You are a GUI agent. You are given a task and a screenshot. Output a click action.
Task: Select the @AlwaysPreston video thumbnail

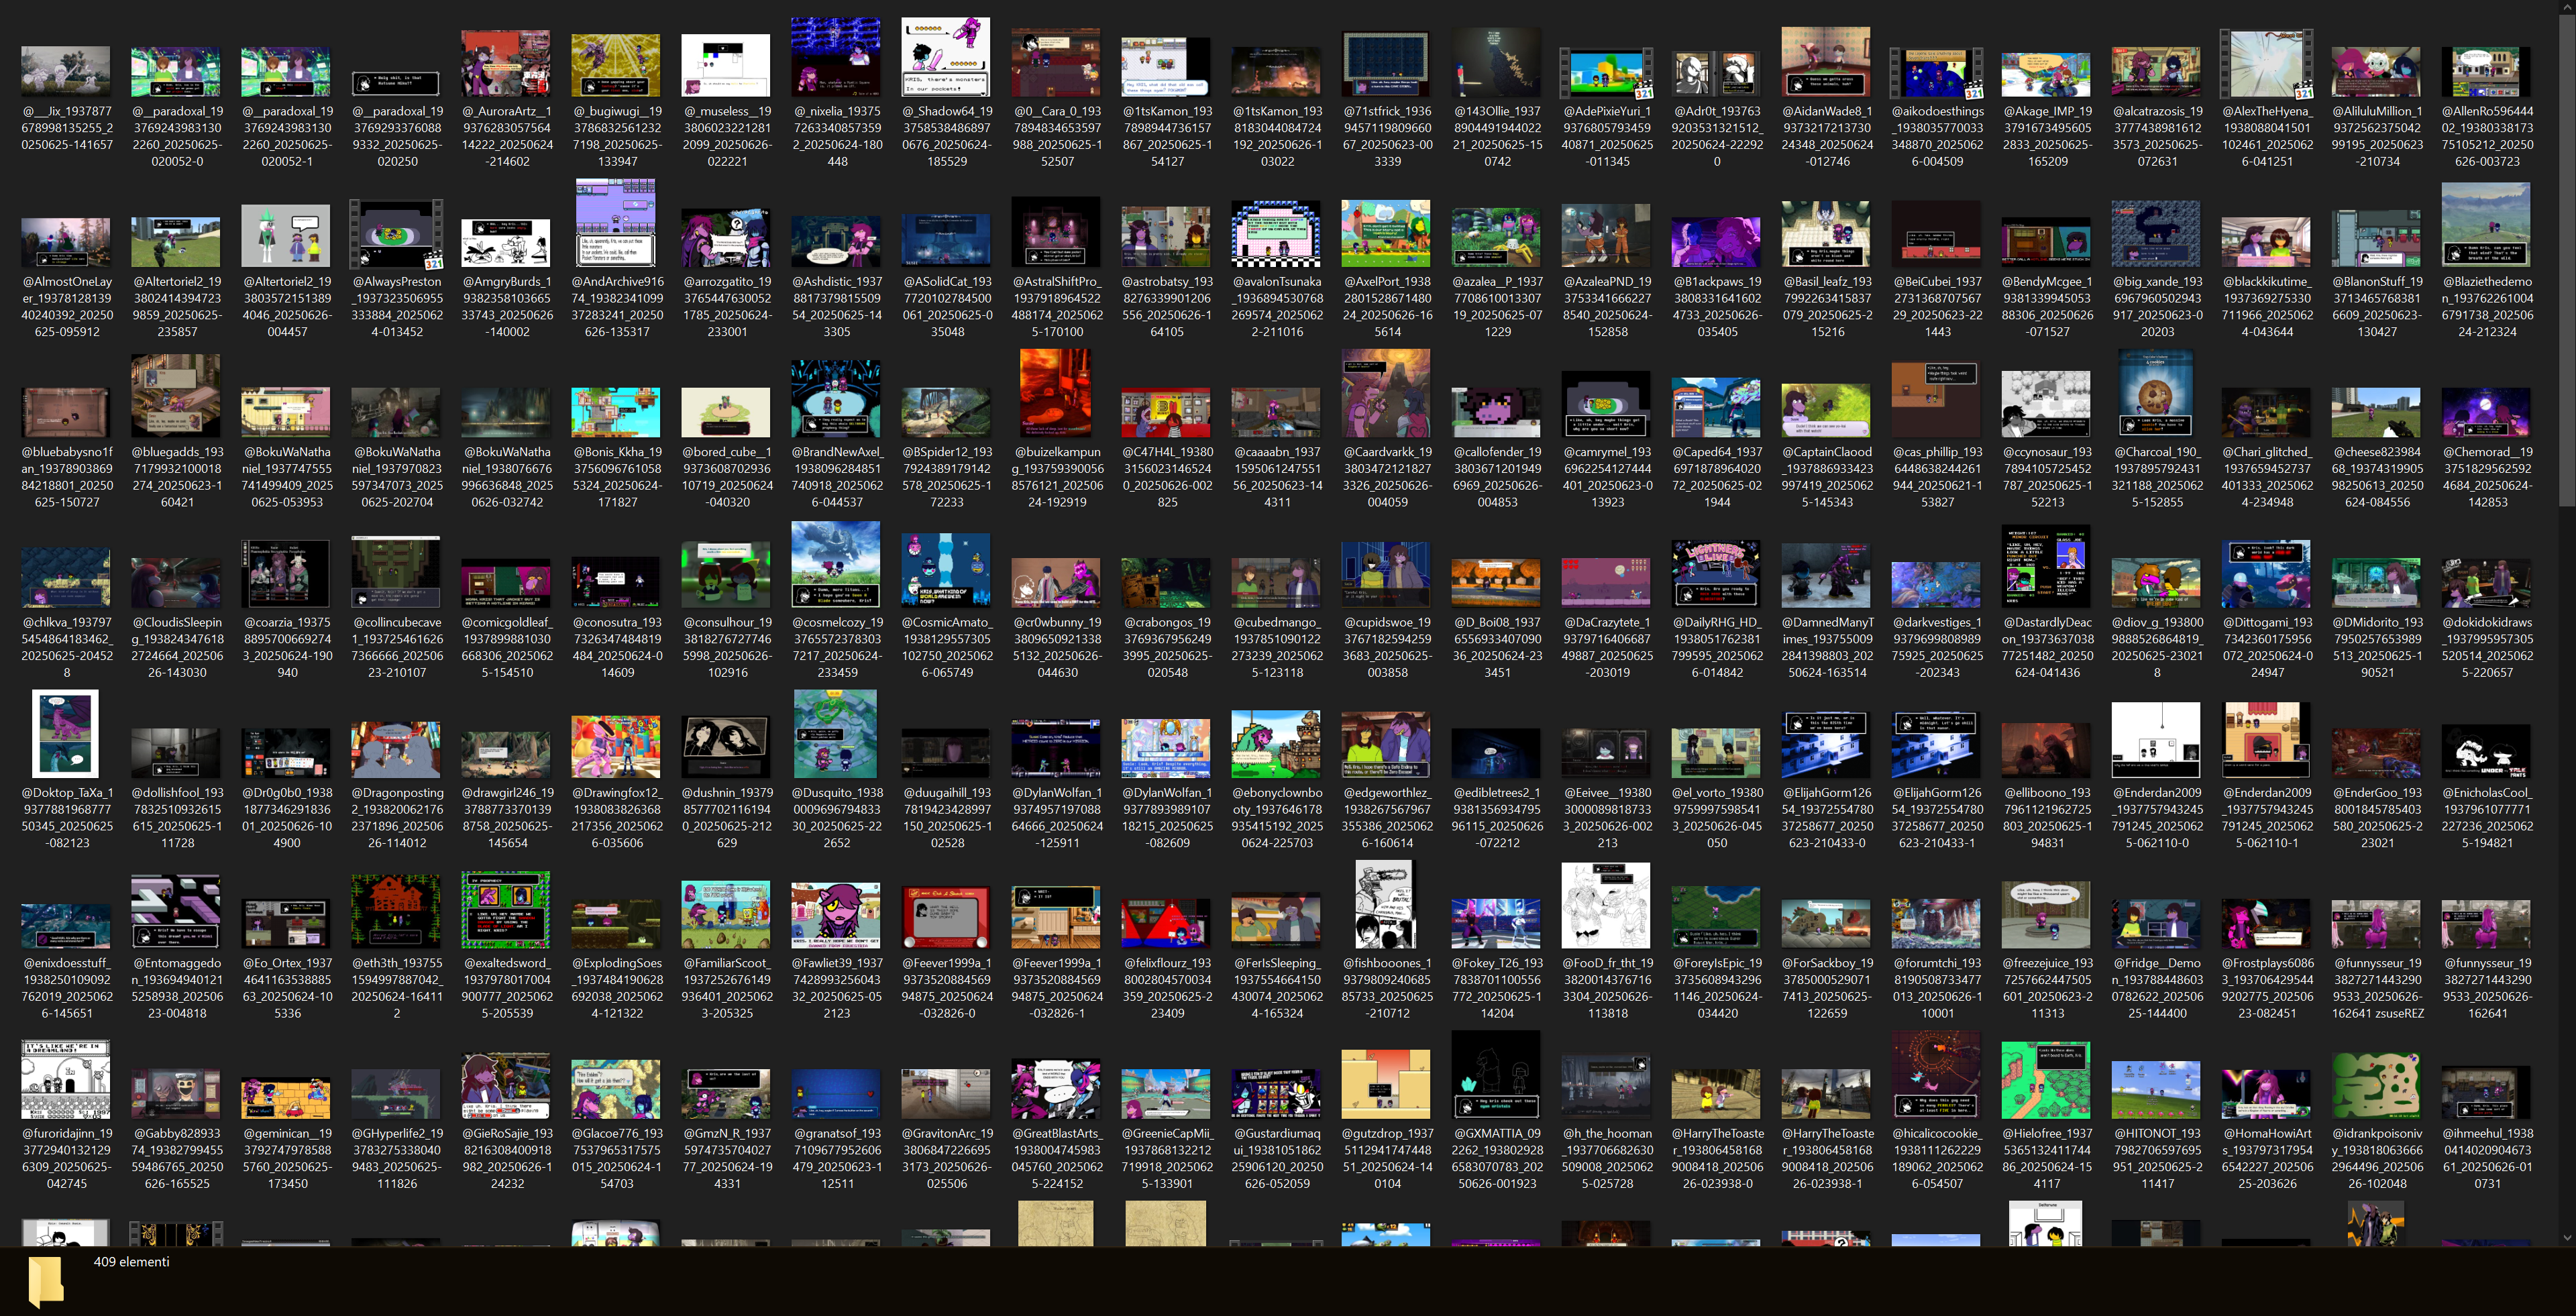396,234
